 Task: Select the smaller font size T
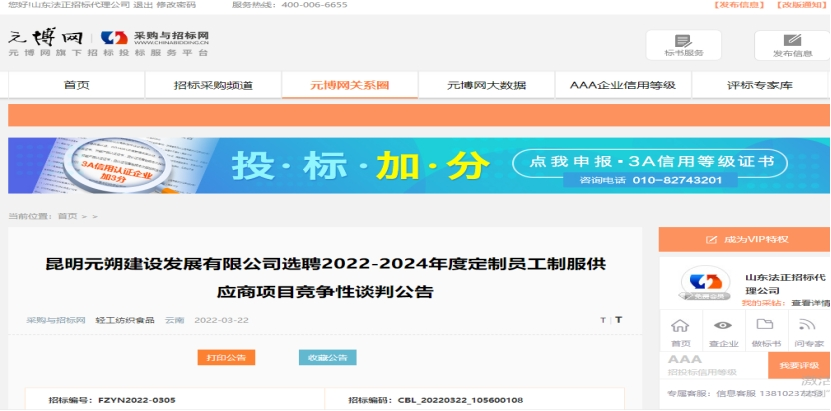602,320
